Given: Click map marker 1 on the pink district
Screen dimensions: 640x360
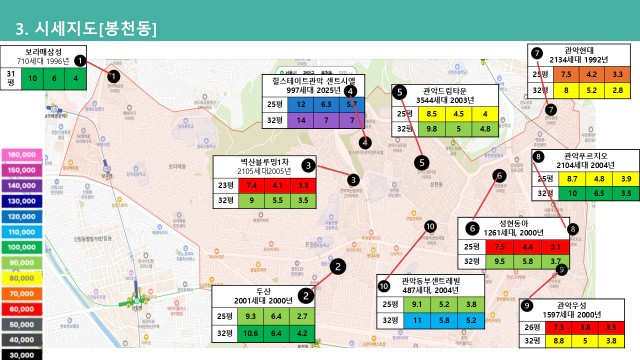Looking at the screenshot, I should click(114, 76).
